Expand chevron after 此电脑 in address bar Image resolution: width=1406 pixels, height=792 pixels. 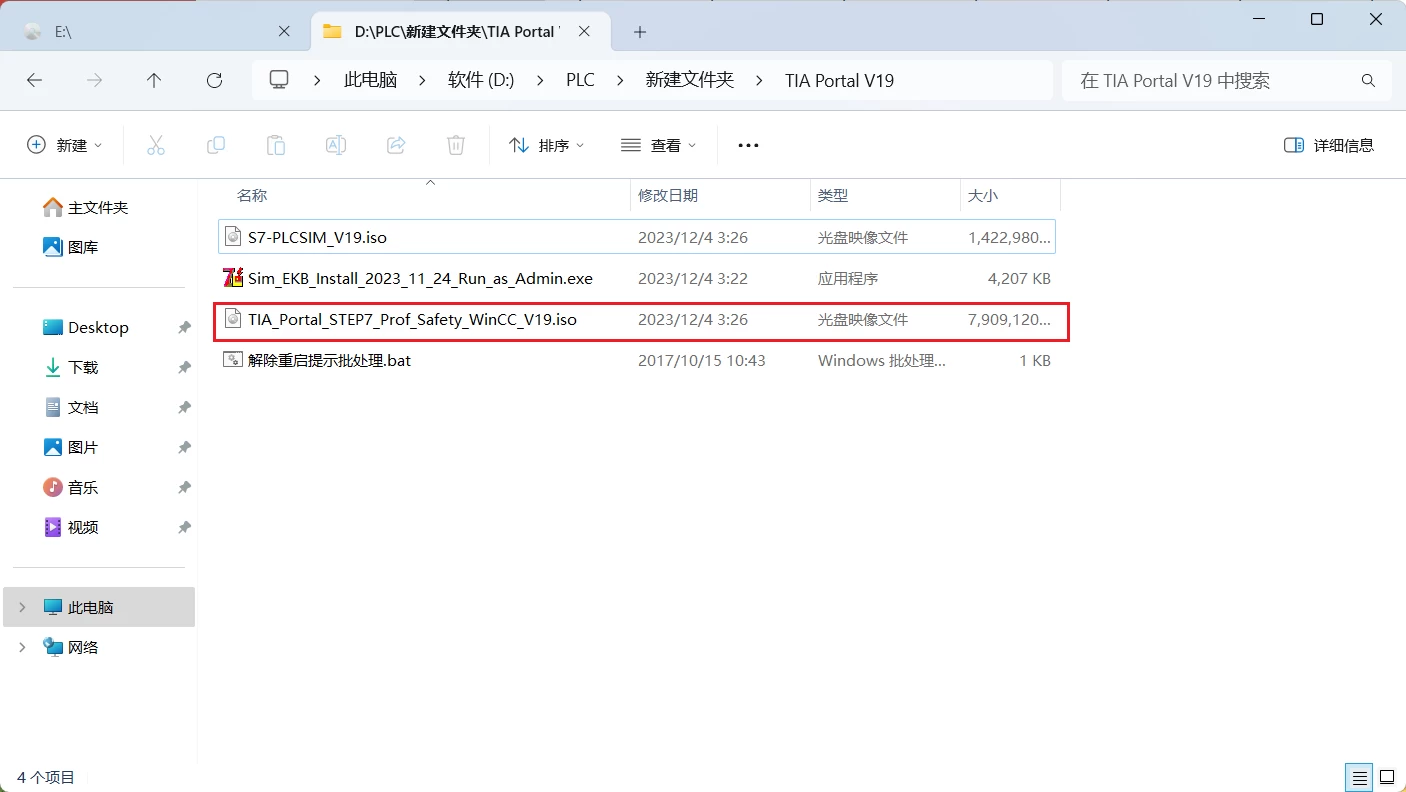422,81
